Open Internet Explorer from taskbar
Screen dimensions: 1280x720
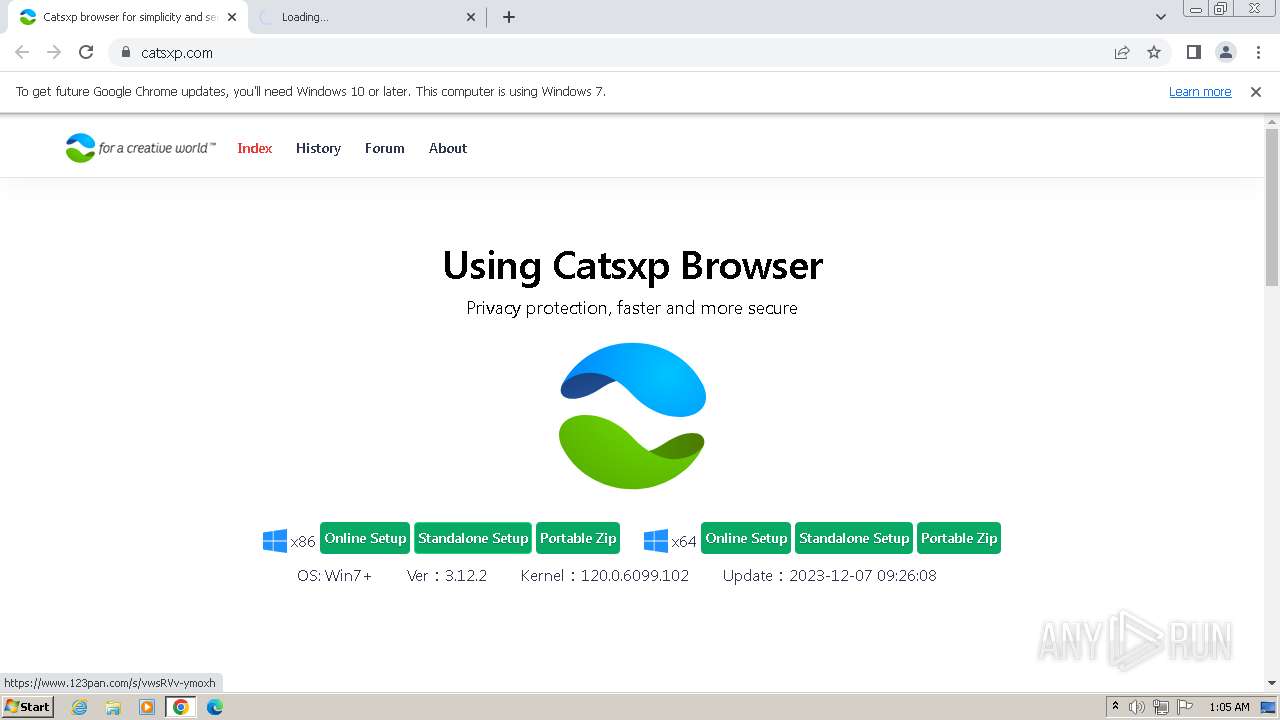80,707
